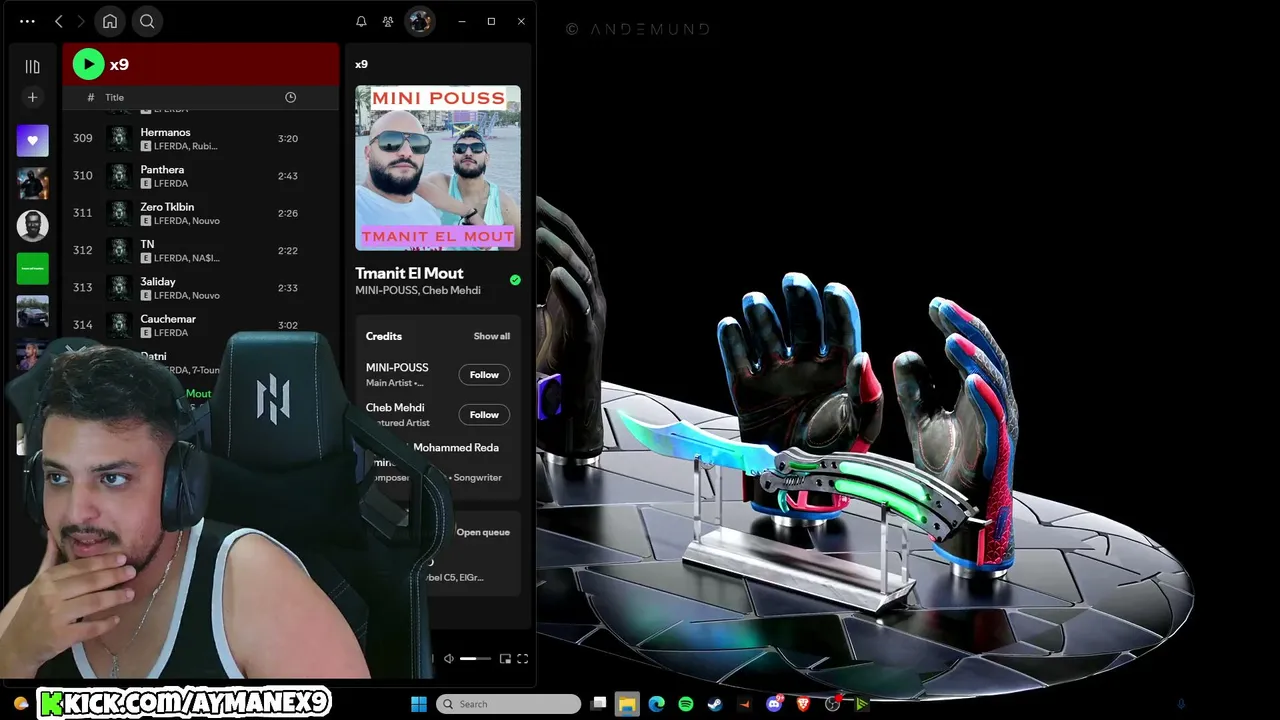The height and width of the screenshot is (720, 1280).
Task: Open the LFERDA artist link under Panthera
Action: tap(171, 184)
